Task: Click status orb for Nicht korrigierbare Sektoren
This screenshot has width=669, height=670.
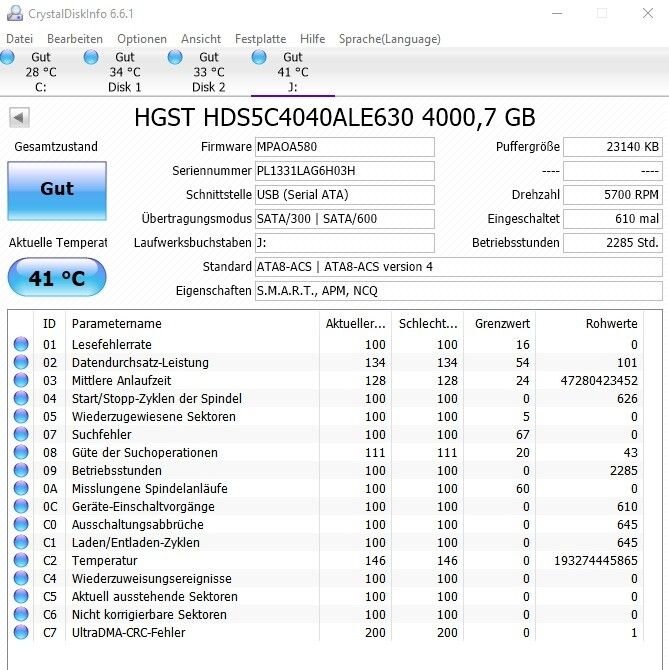Action: [21, 614]
